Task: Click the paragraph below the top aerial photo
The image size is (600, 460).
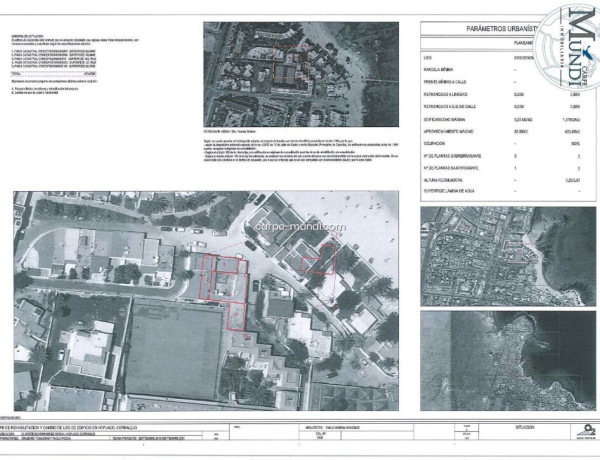Action: click(x=300, y=160)
